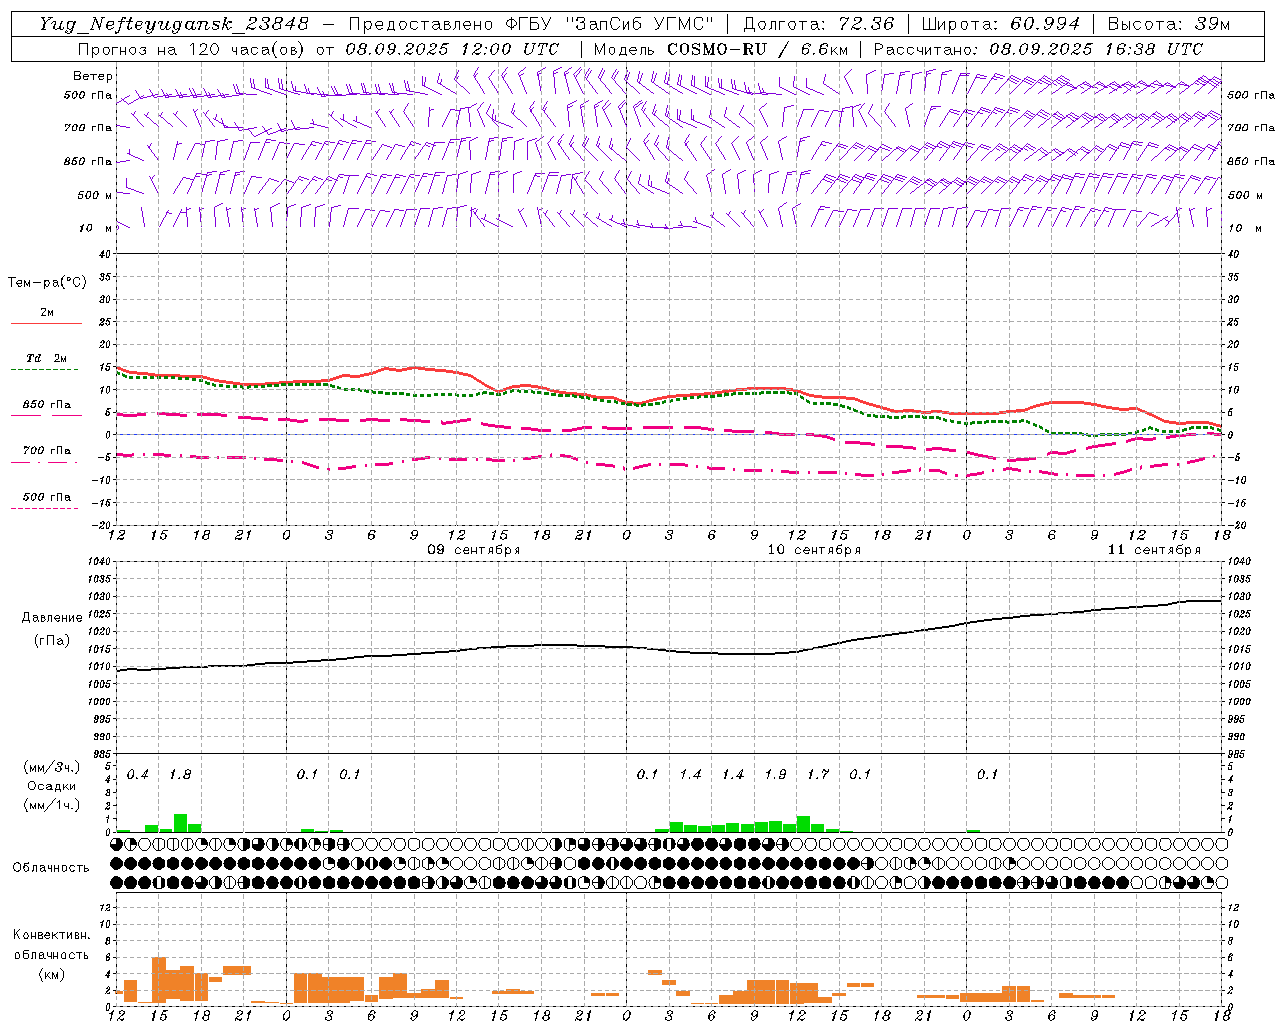Click the Долгота: 72.36 value
The image size is (1280, 1024).
click(818, 24)
